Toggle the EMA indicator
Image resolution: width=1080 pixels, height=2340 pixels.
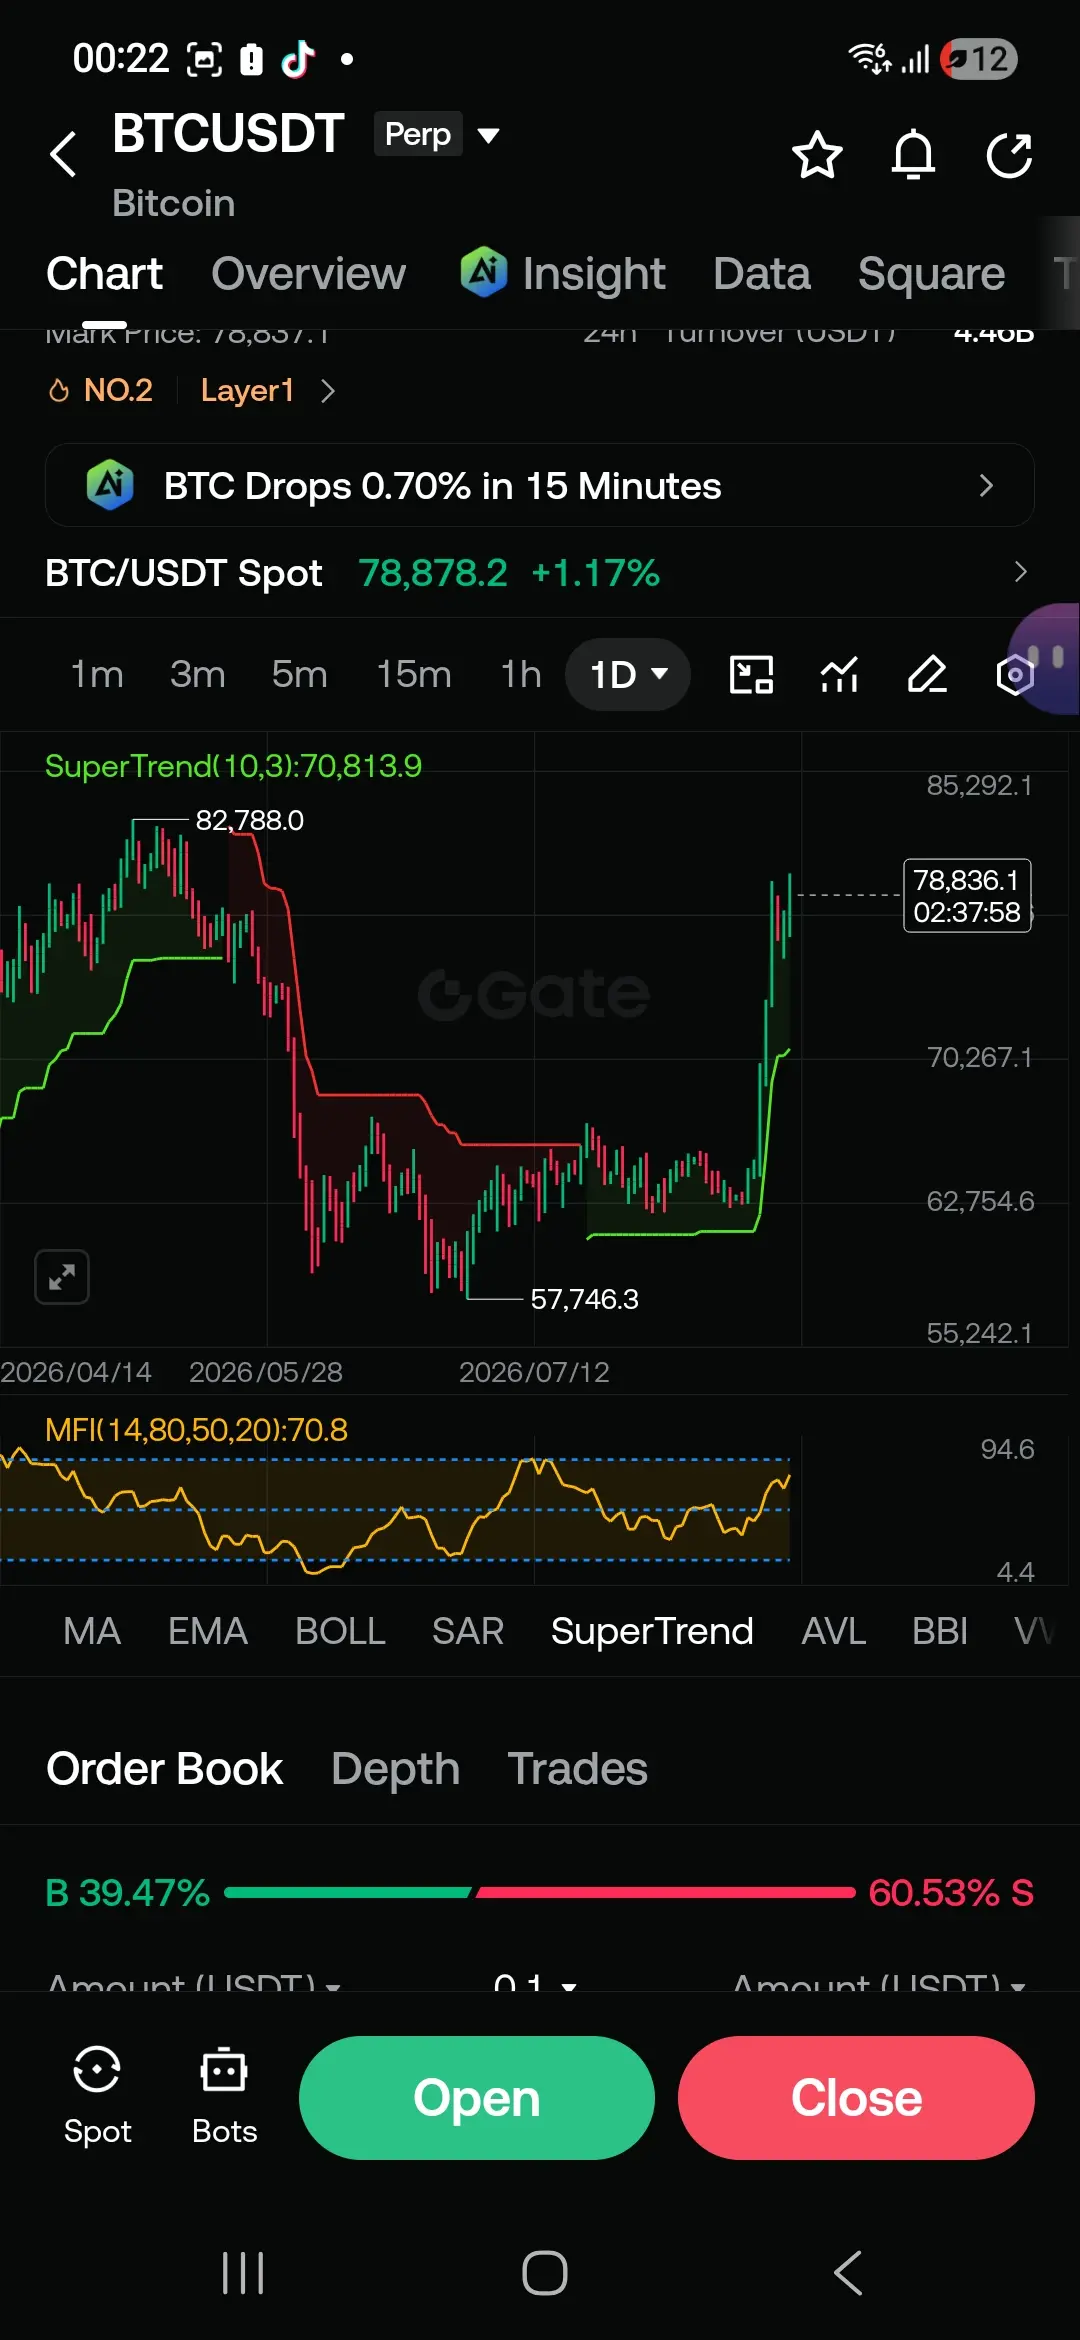[207, 1631]
